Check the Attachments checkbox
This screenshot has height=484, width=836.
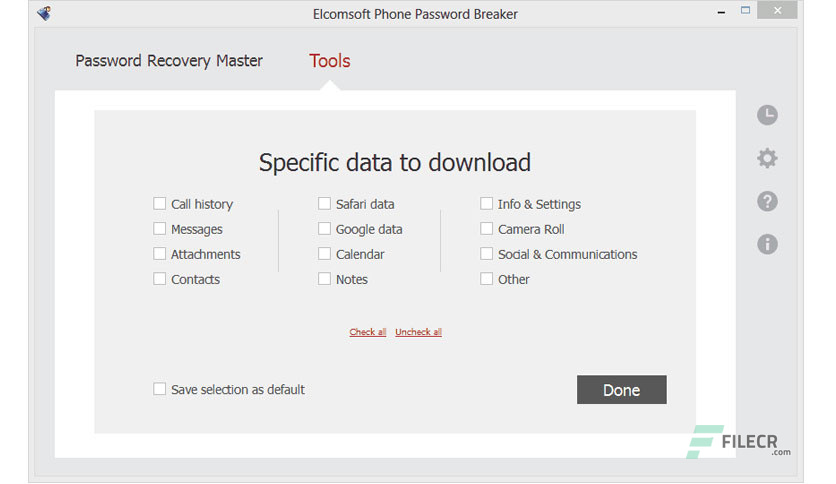pyautogui.click(x=159, y=254)
